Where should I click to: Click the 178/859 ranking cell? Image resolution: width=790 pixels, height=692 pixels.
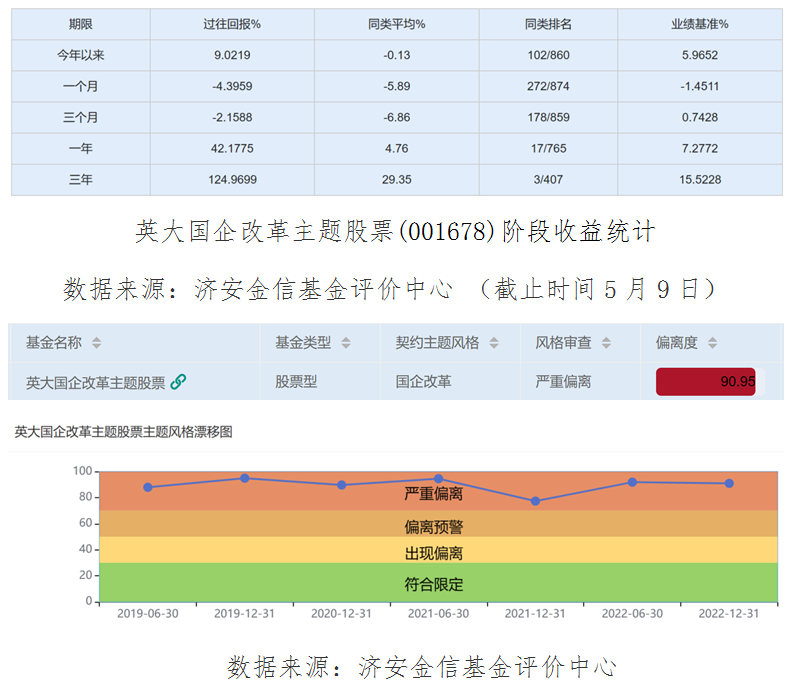click(548, 117)
